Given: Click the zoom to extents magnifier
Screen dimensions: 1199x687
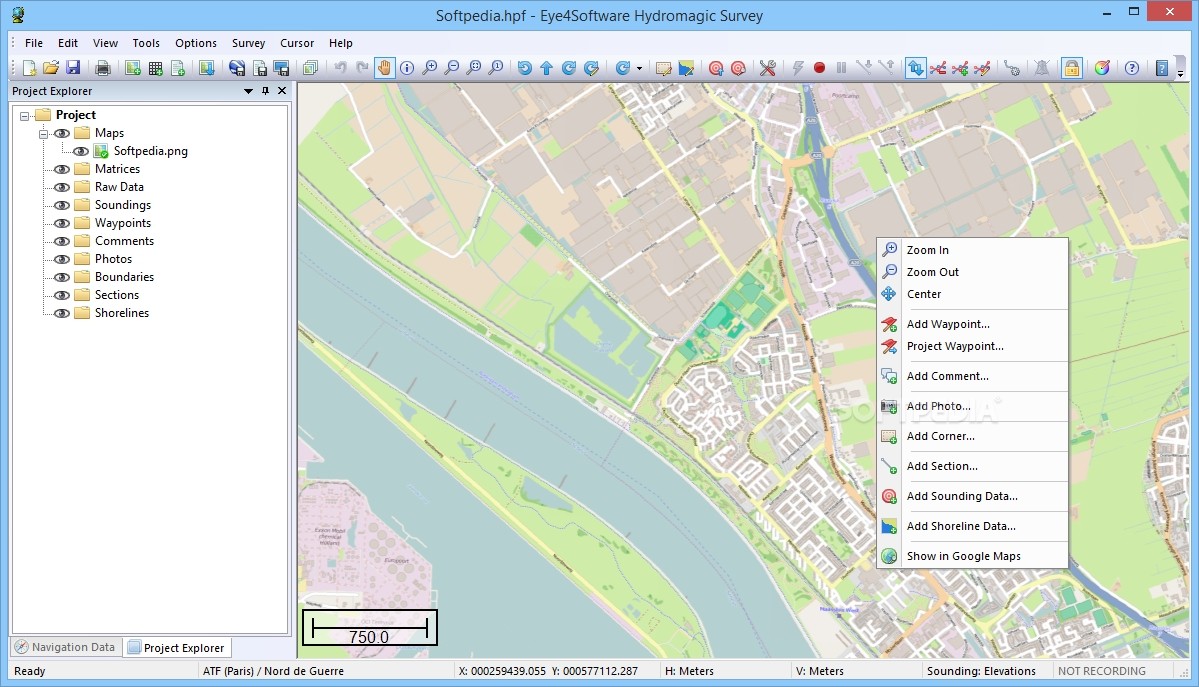Looking at the screenshot, I should coord(474,68).
